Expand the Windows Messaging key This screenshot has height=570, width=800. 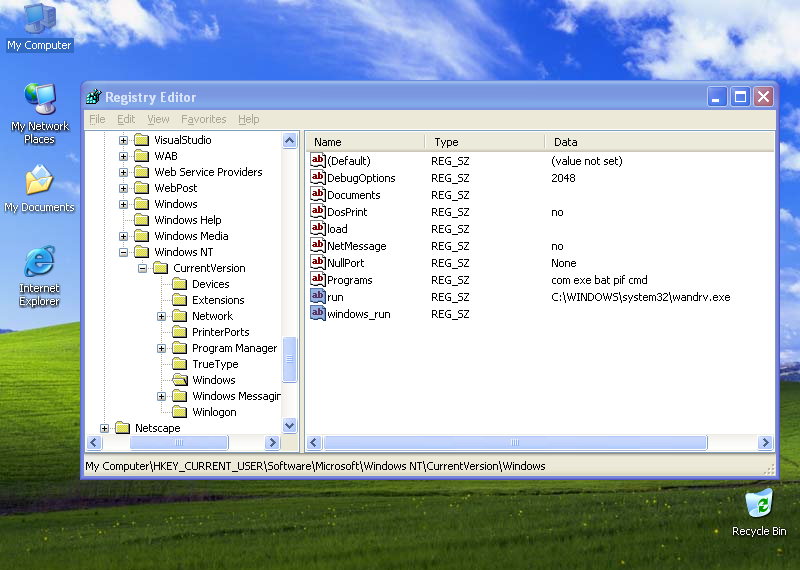click(161, 396)
